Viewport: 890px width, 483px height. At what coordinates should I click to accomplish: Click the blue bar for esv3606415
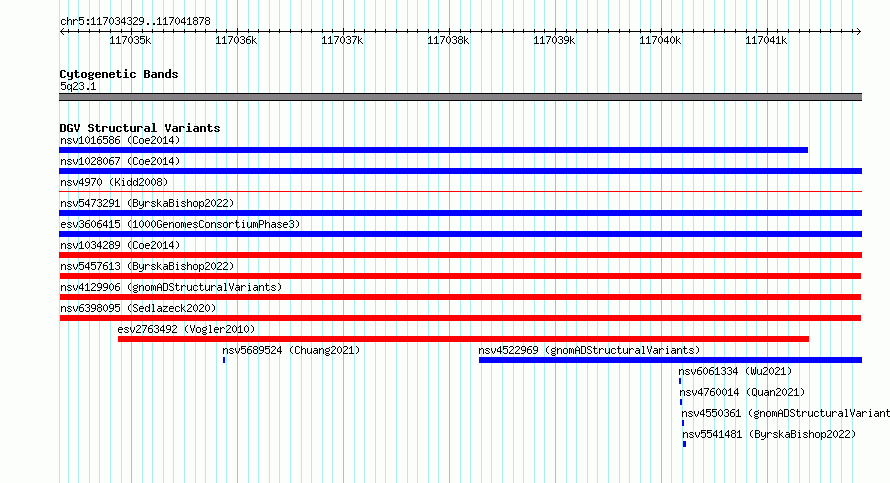(460, 234)
